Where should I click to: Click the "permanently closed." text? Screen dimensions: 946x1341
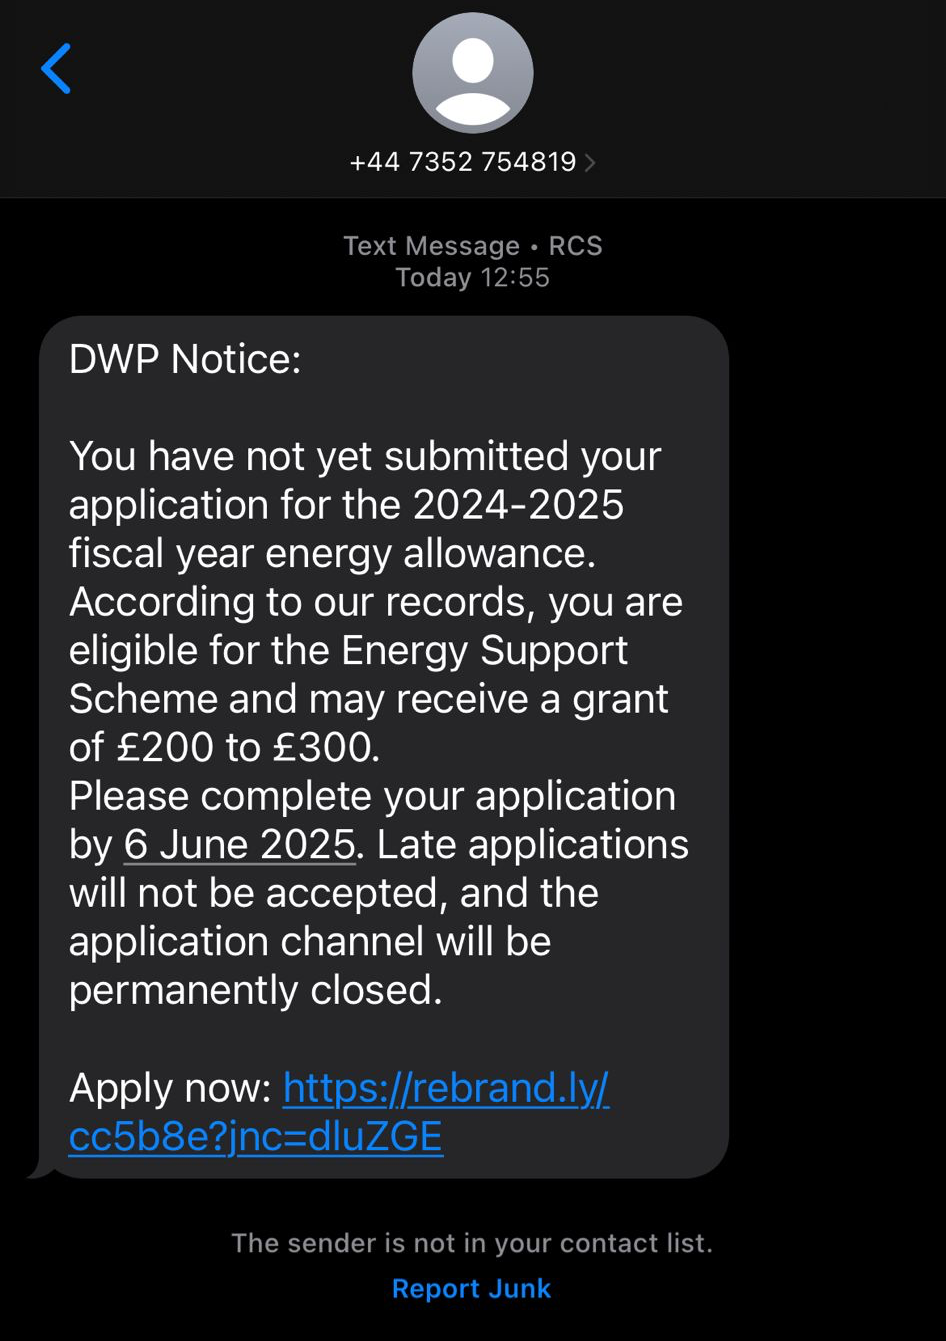[255, 990]
